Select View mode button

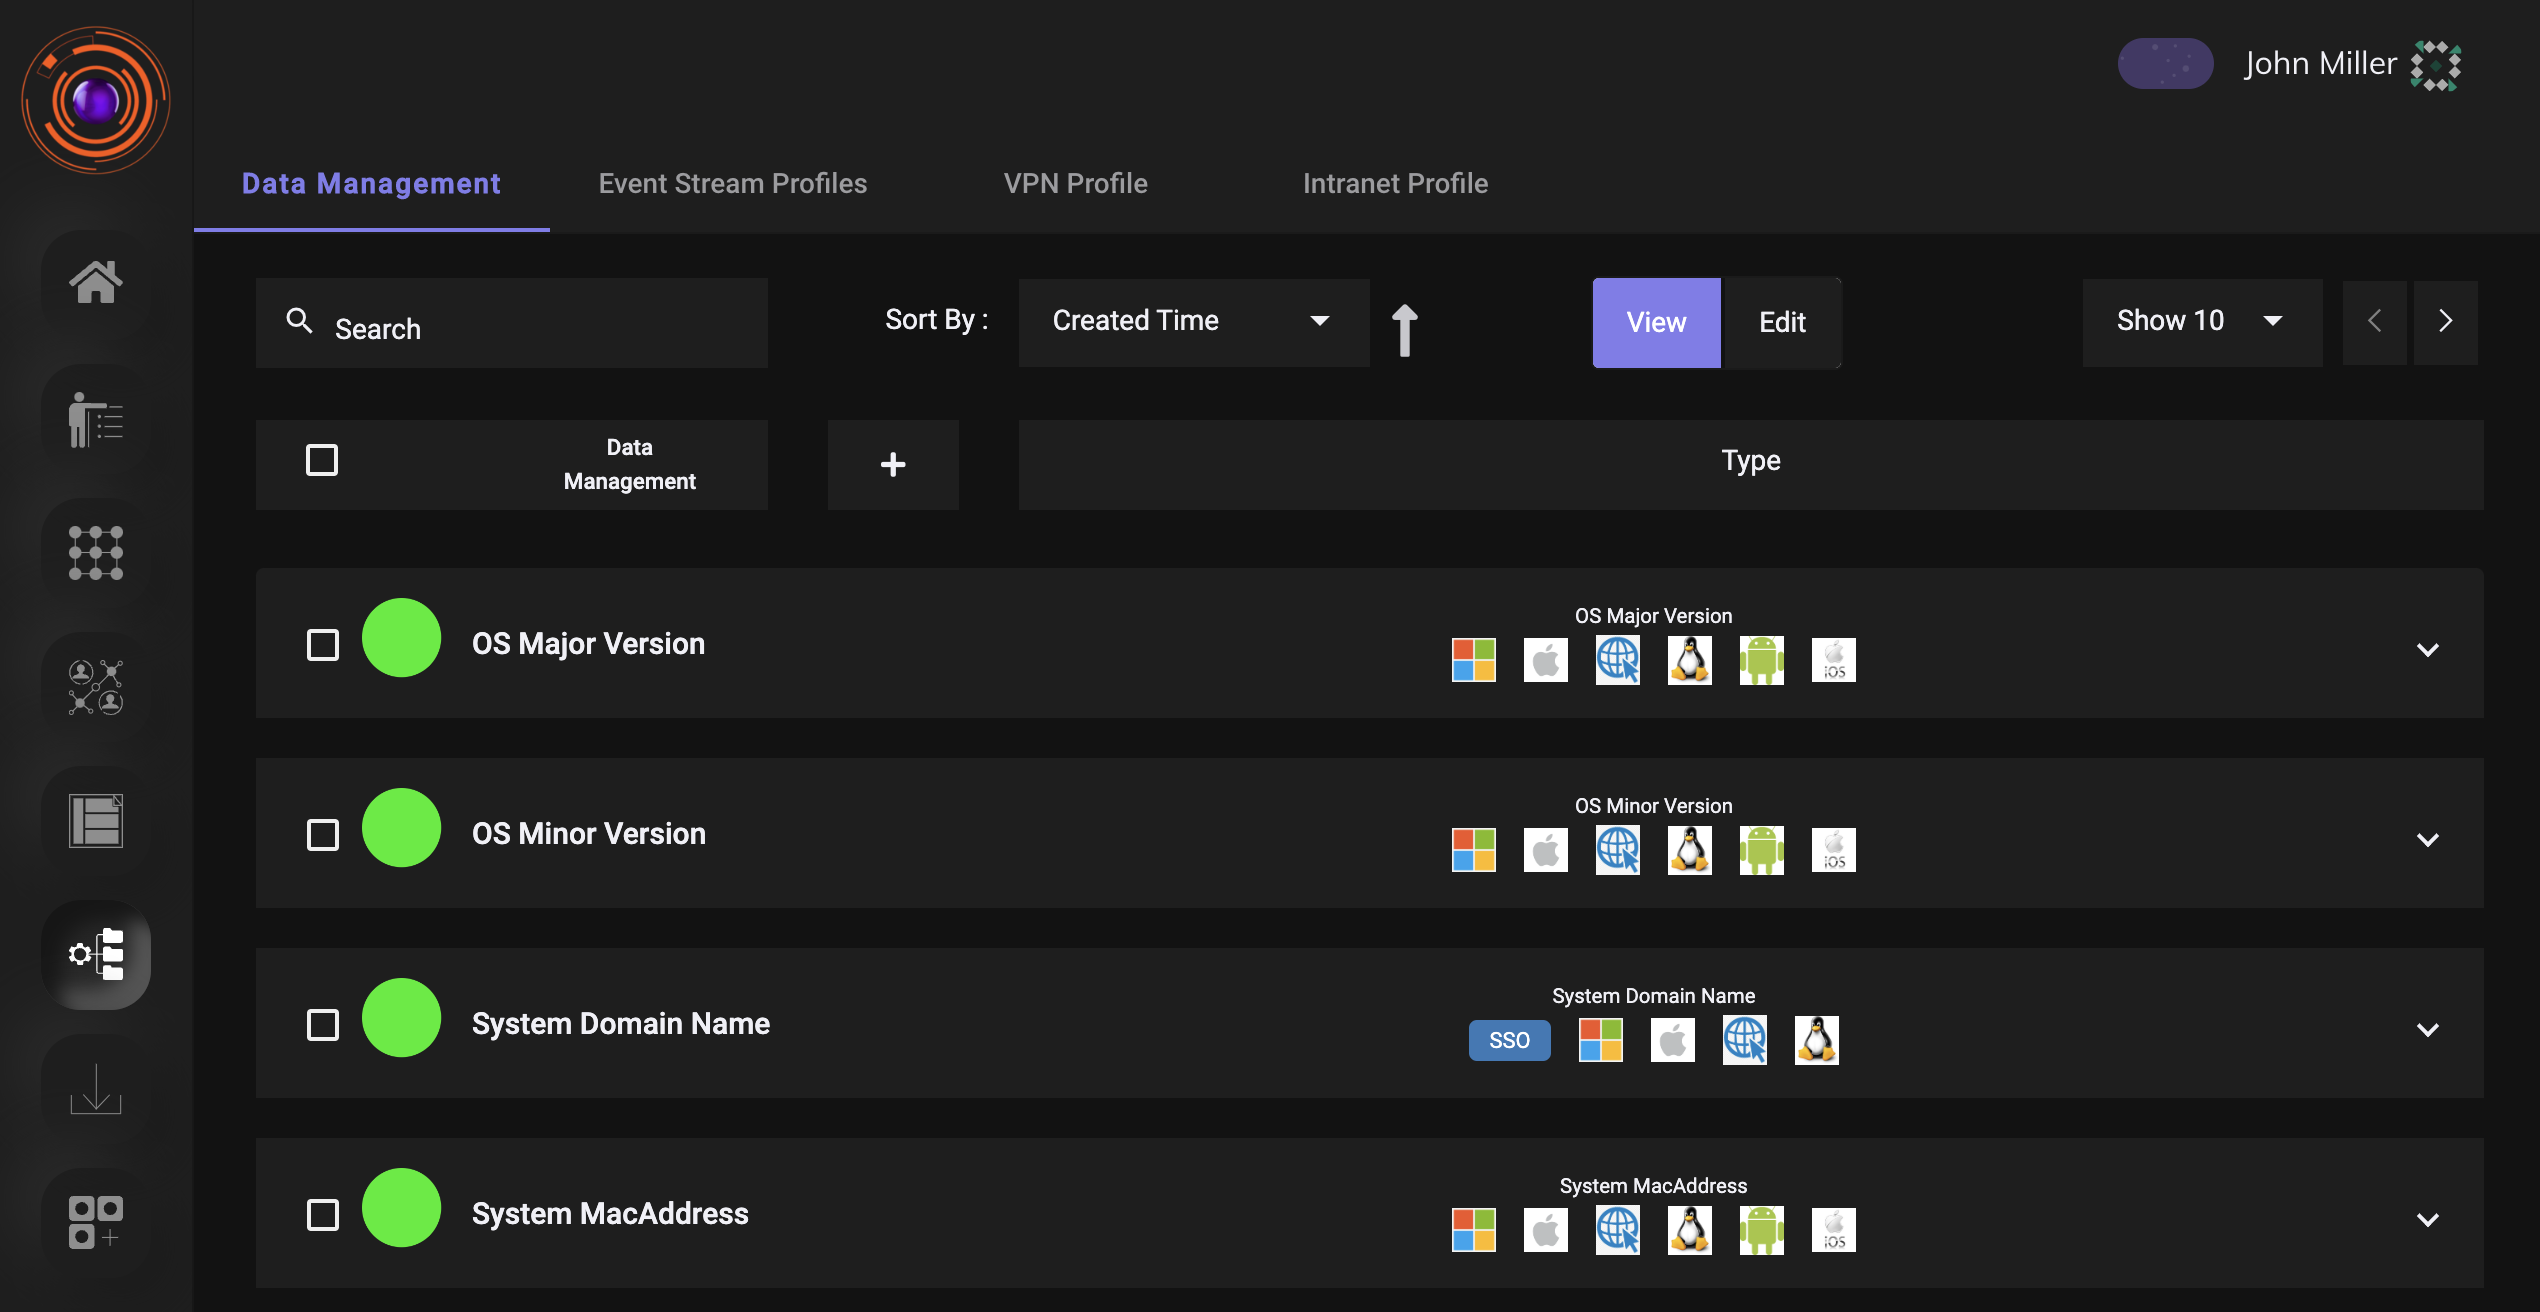click(1657, 322)
